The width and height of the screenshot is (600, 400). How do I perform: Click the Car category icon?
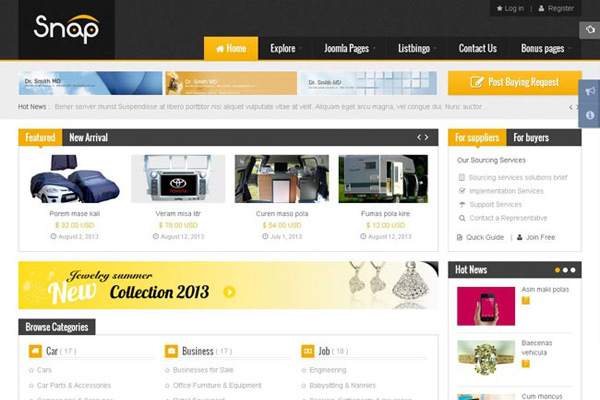35,351
